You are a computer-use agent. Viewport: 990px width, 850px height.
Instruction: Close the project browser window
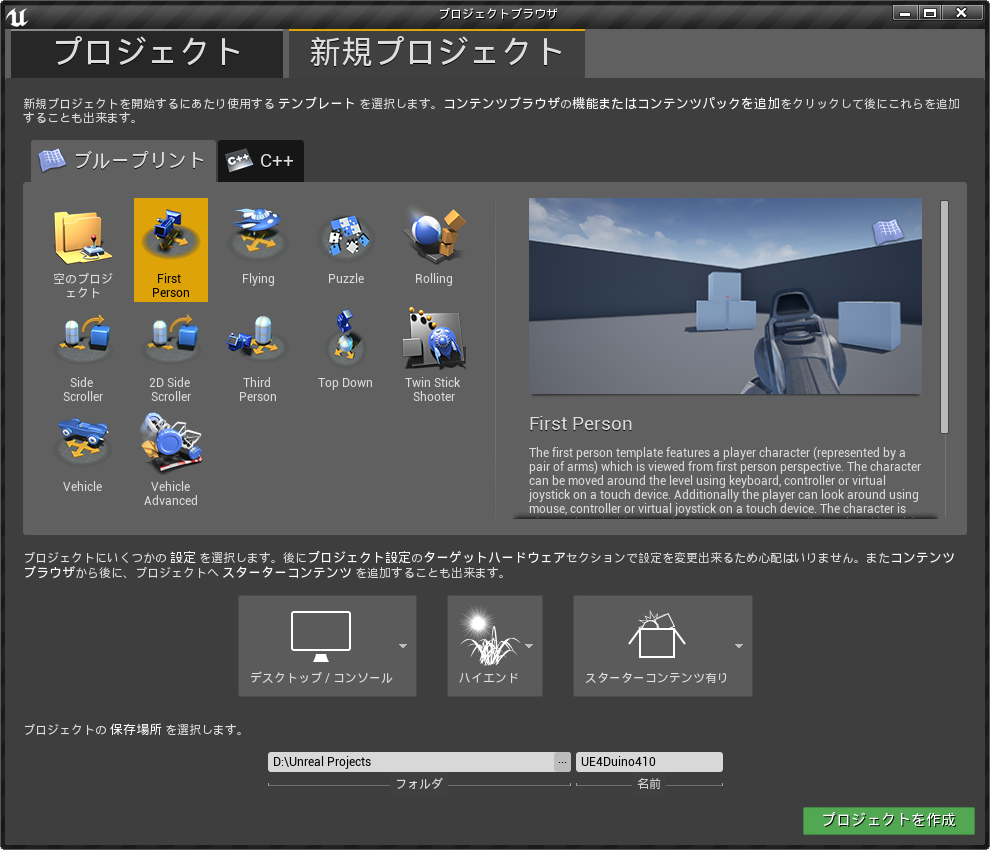point(962,13)
